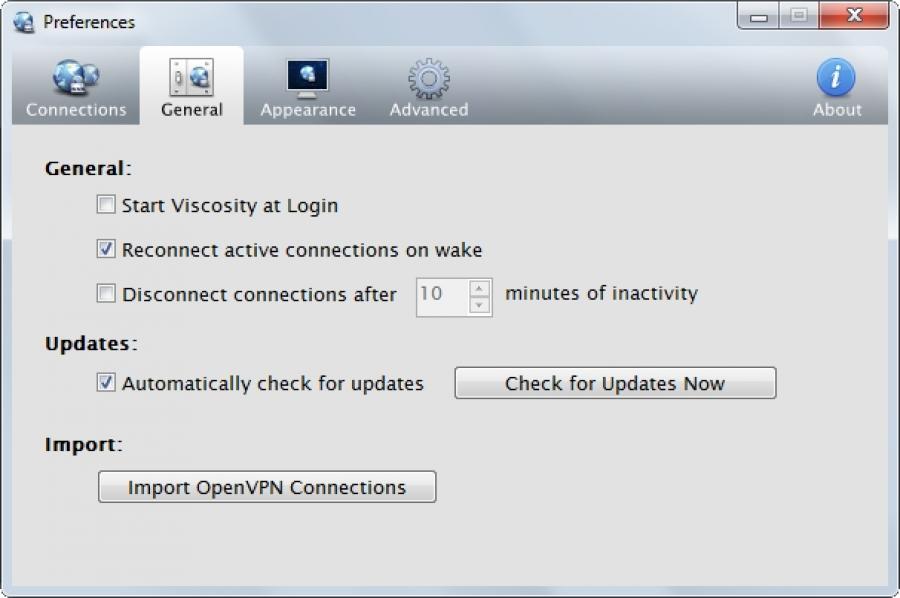Click Check for Updates Now button

(615, 383)
